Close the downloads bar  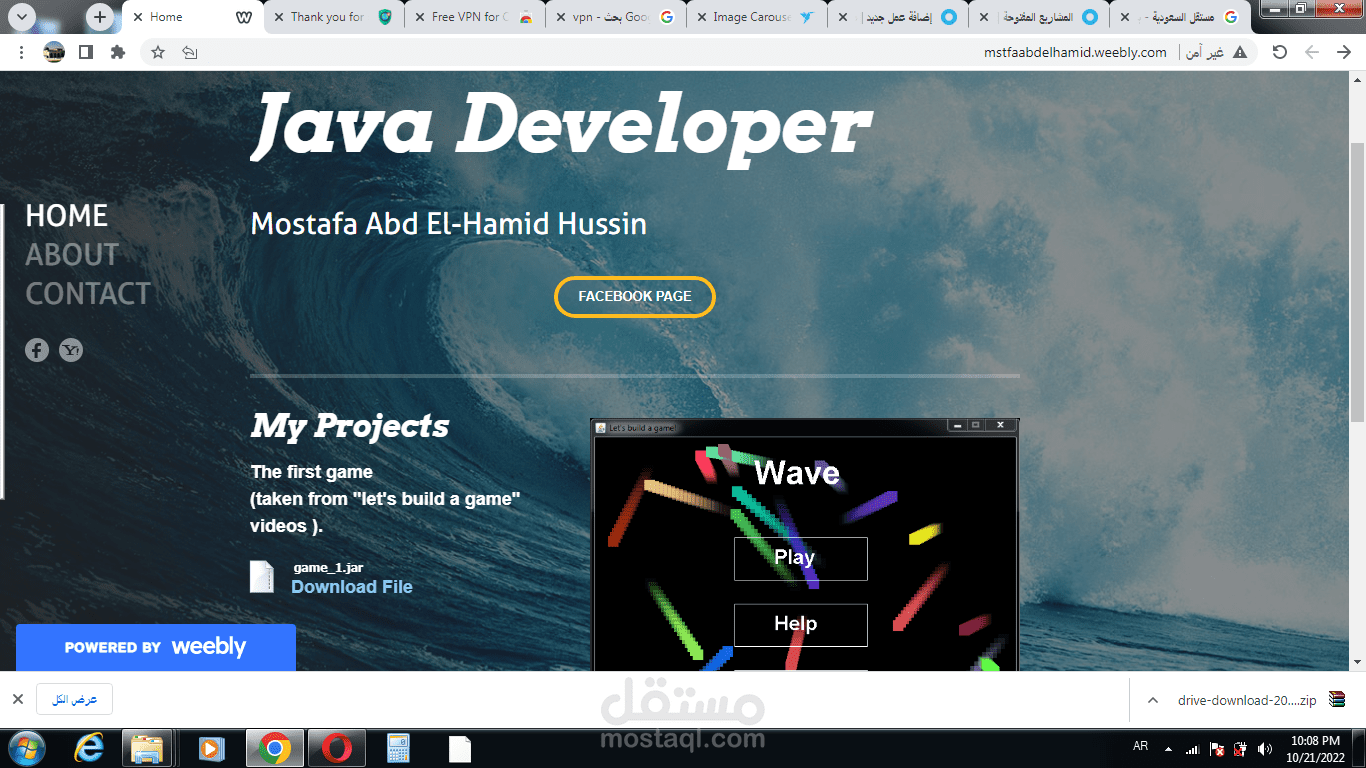17,700
